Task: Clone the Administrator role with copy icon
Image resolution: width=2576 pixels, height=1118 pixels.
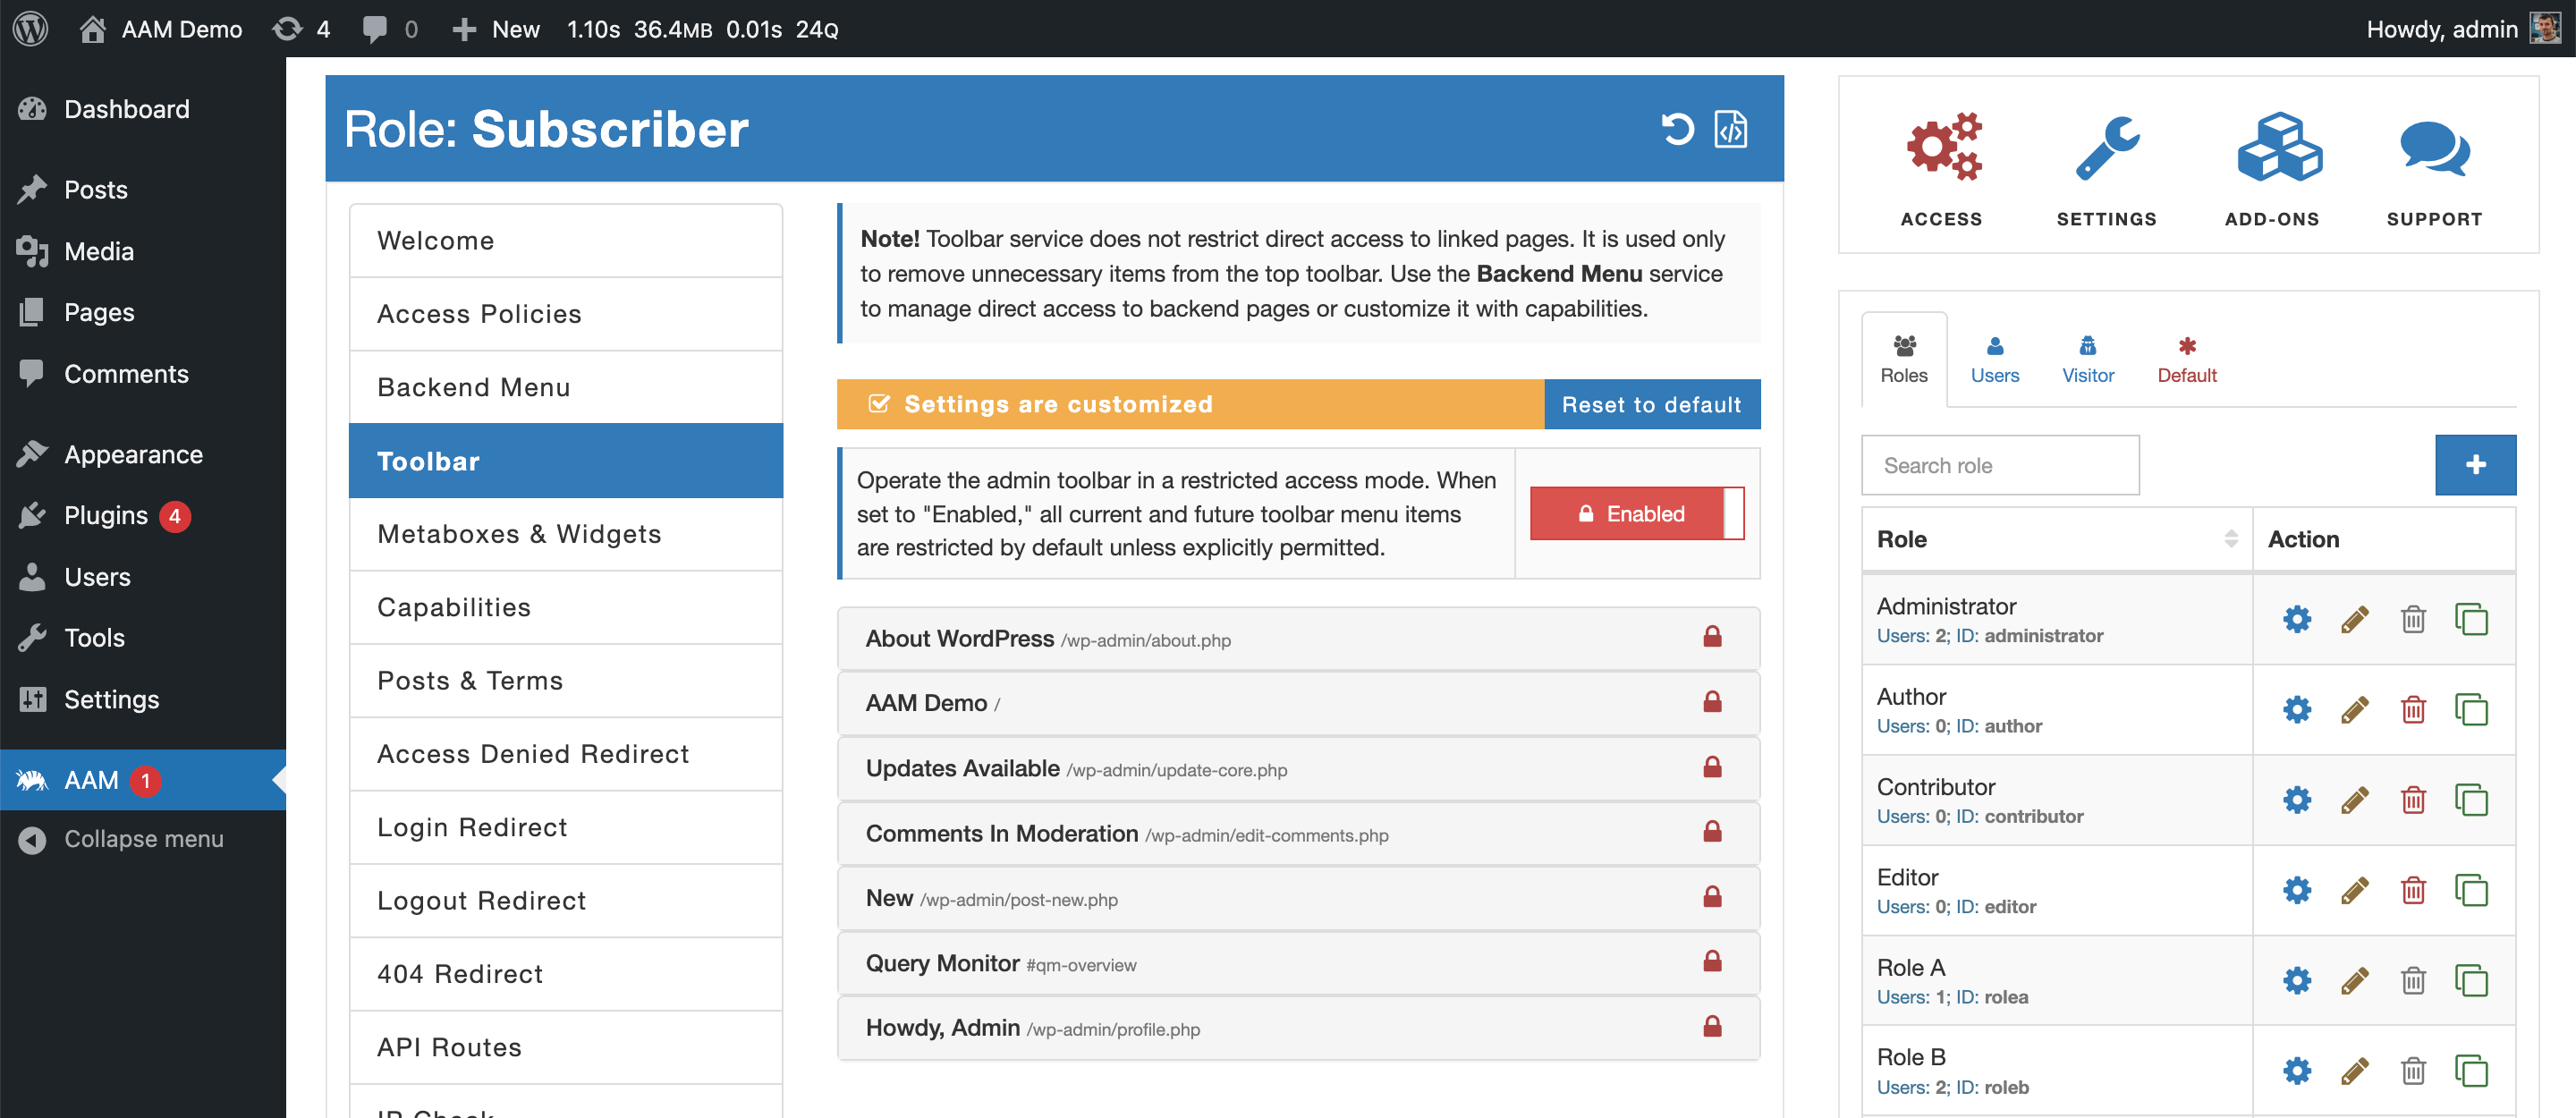Action: (x=2471, y=619)
